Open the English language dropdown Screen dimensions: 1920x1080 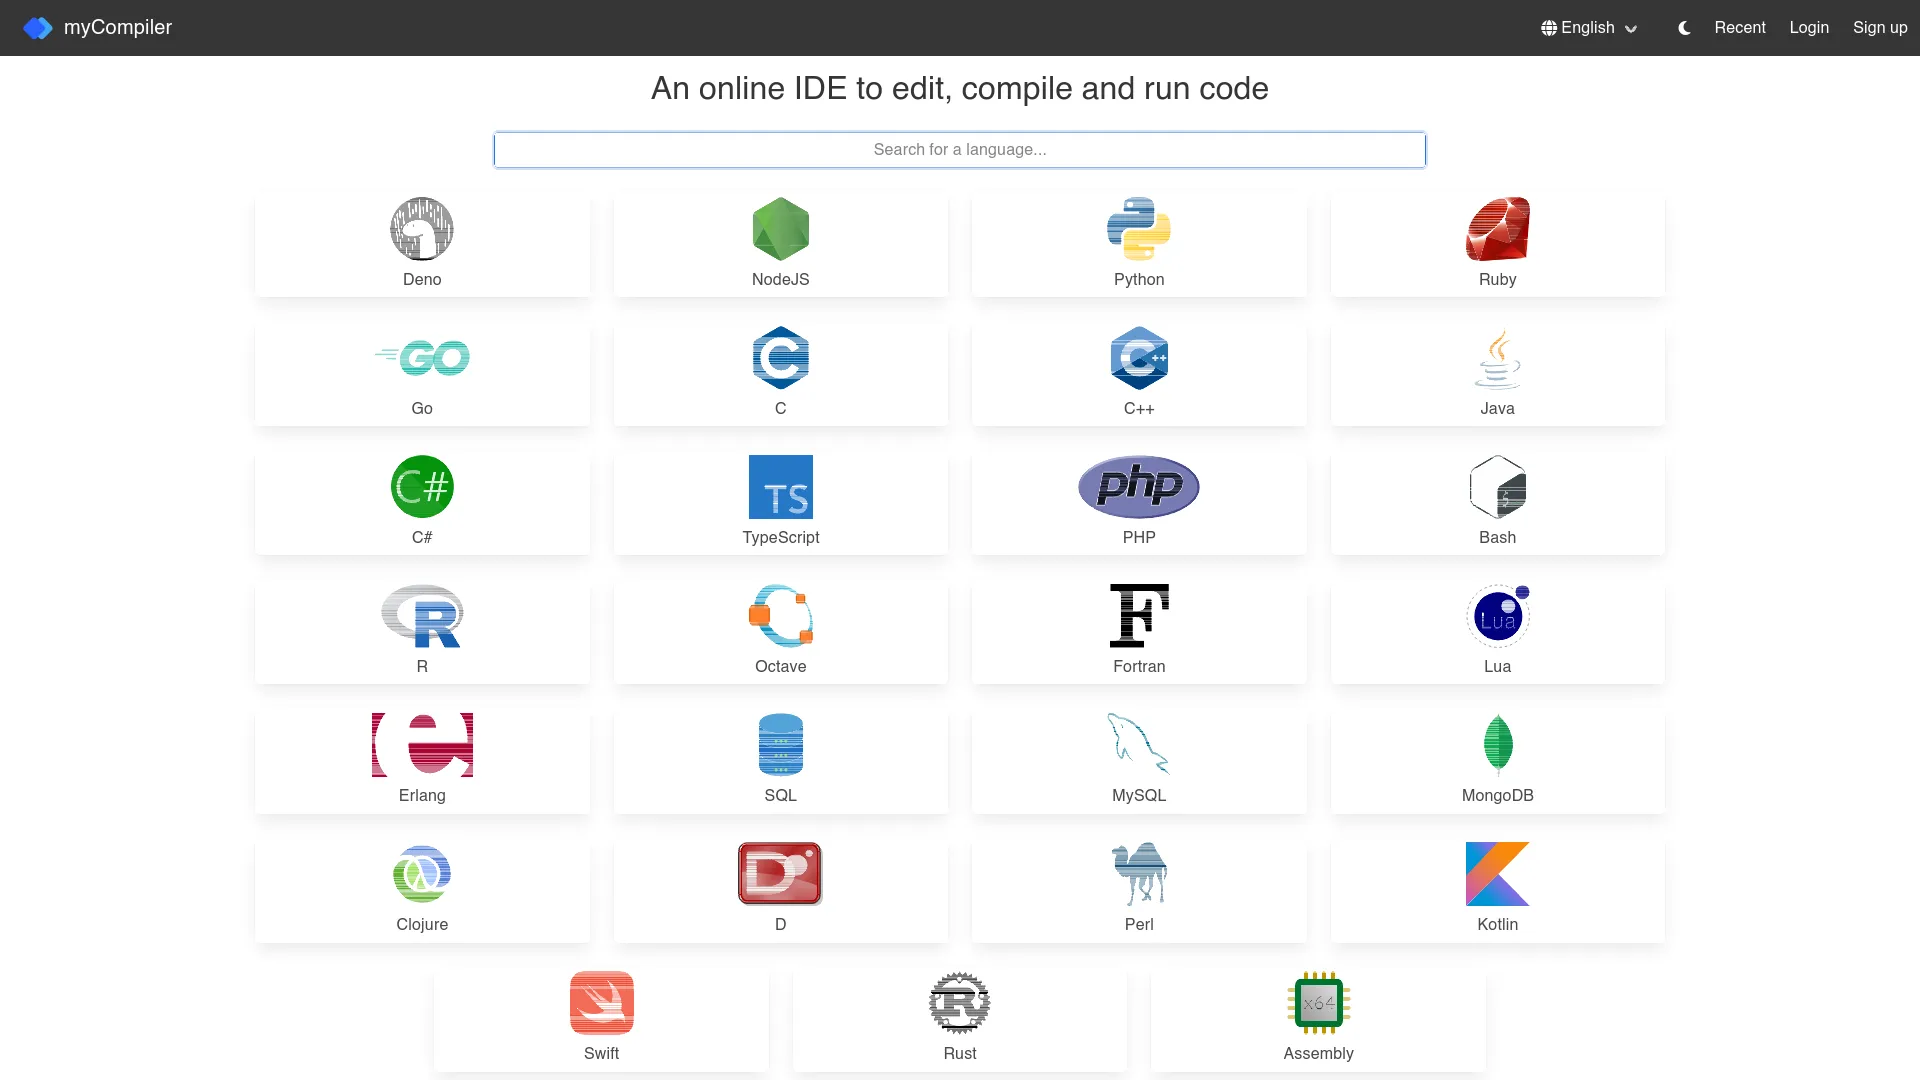point(1589,28)
